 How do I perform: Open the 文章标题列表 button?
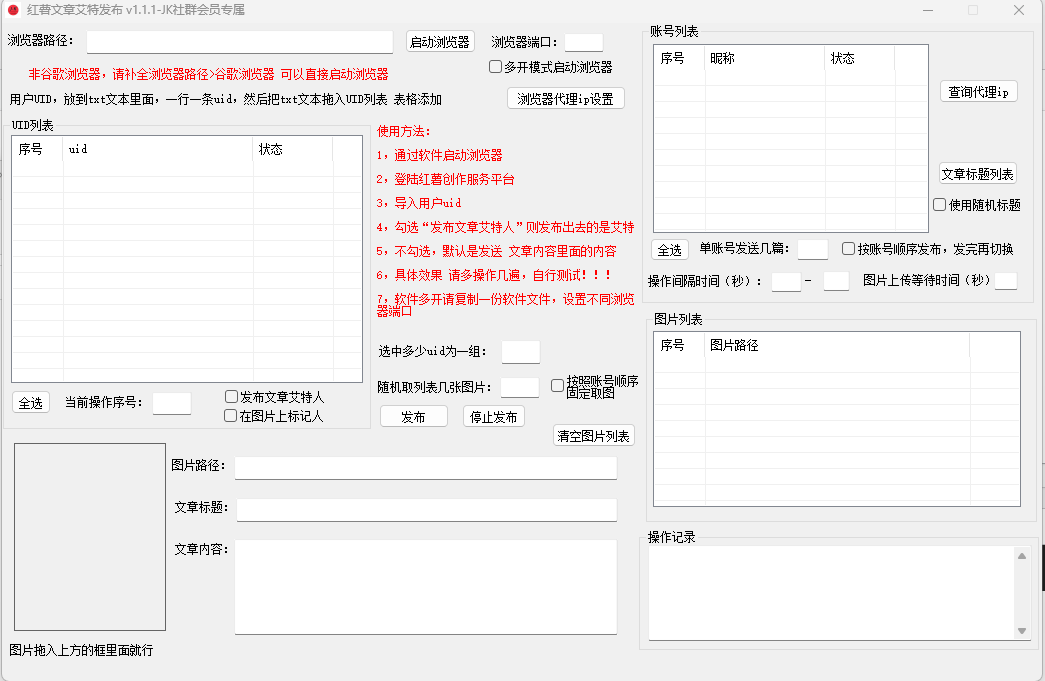click(x=977, y=174)
